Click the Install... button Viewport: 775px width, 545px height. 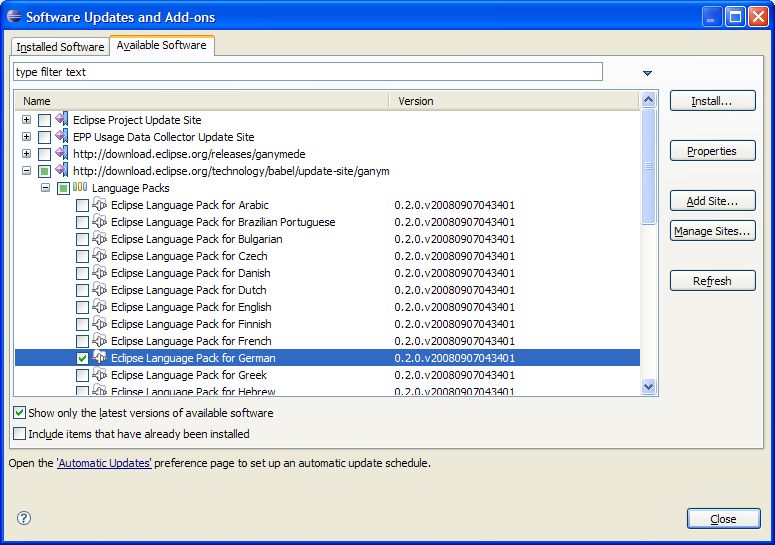tap(712, 101)
